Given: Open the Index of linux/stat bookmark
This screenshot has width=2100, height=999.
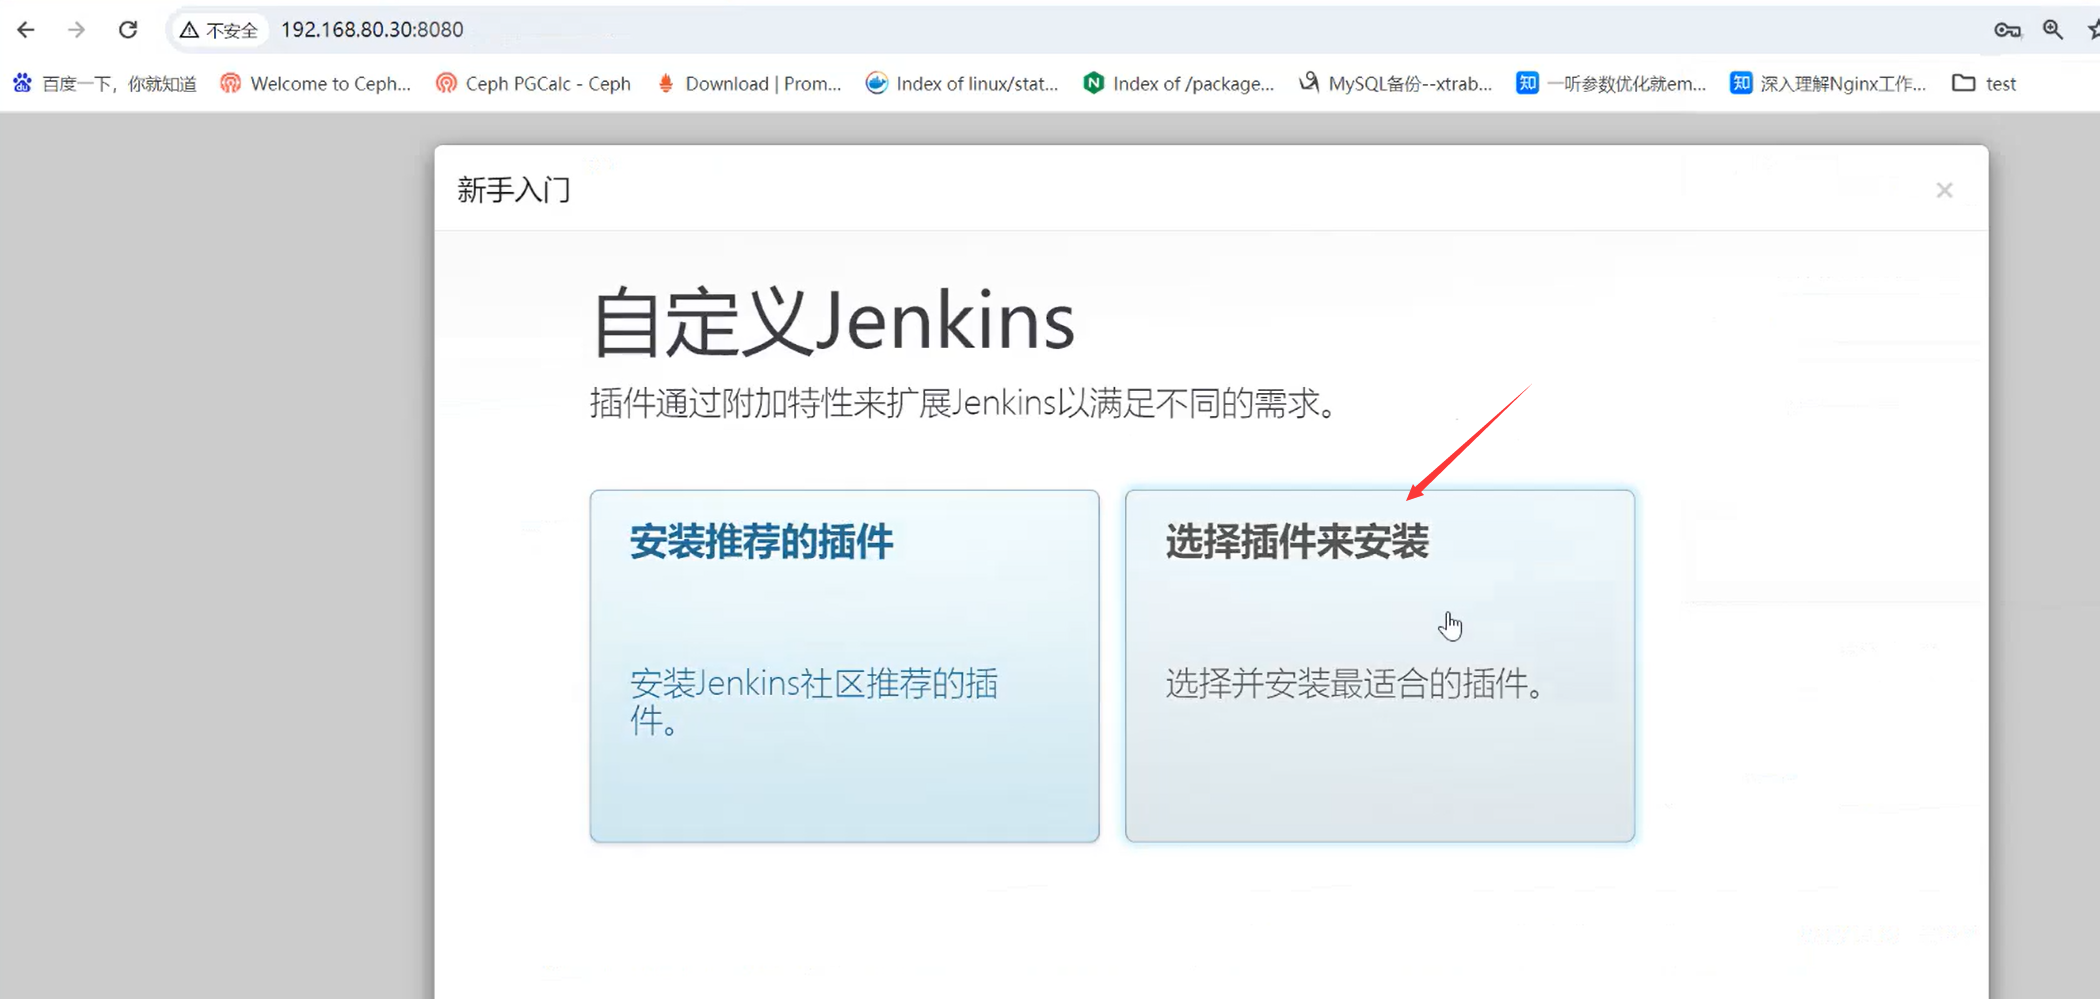Looking at the screenshot, I should coord(962,84).
